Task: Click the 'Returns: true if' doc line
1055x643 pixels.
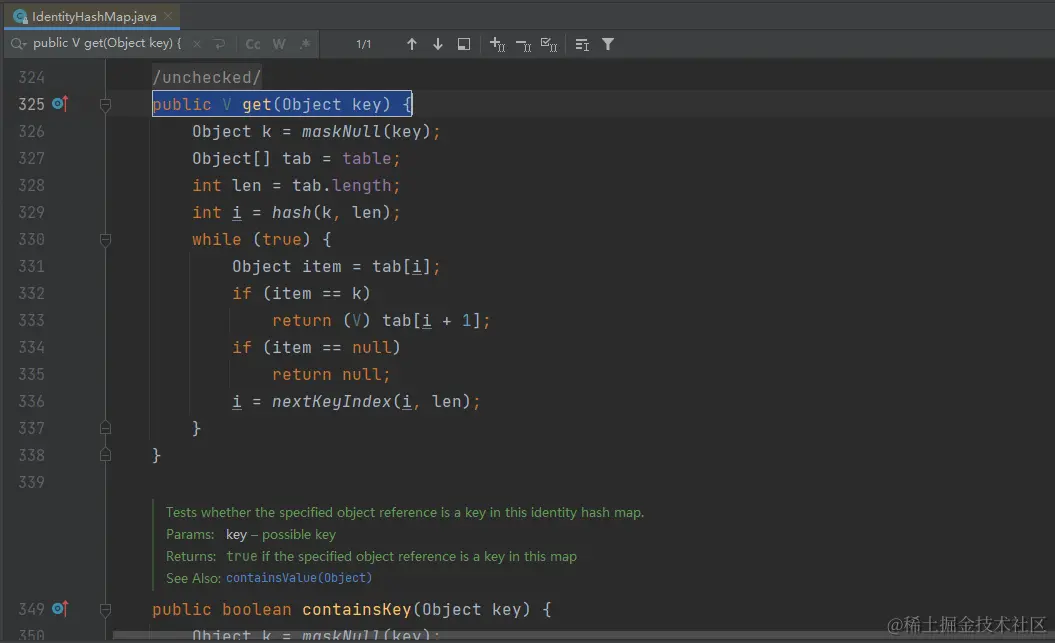Action: pos(371,556)
